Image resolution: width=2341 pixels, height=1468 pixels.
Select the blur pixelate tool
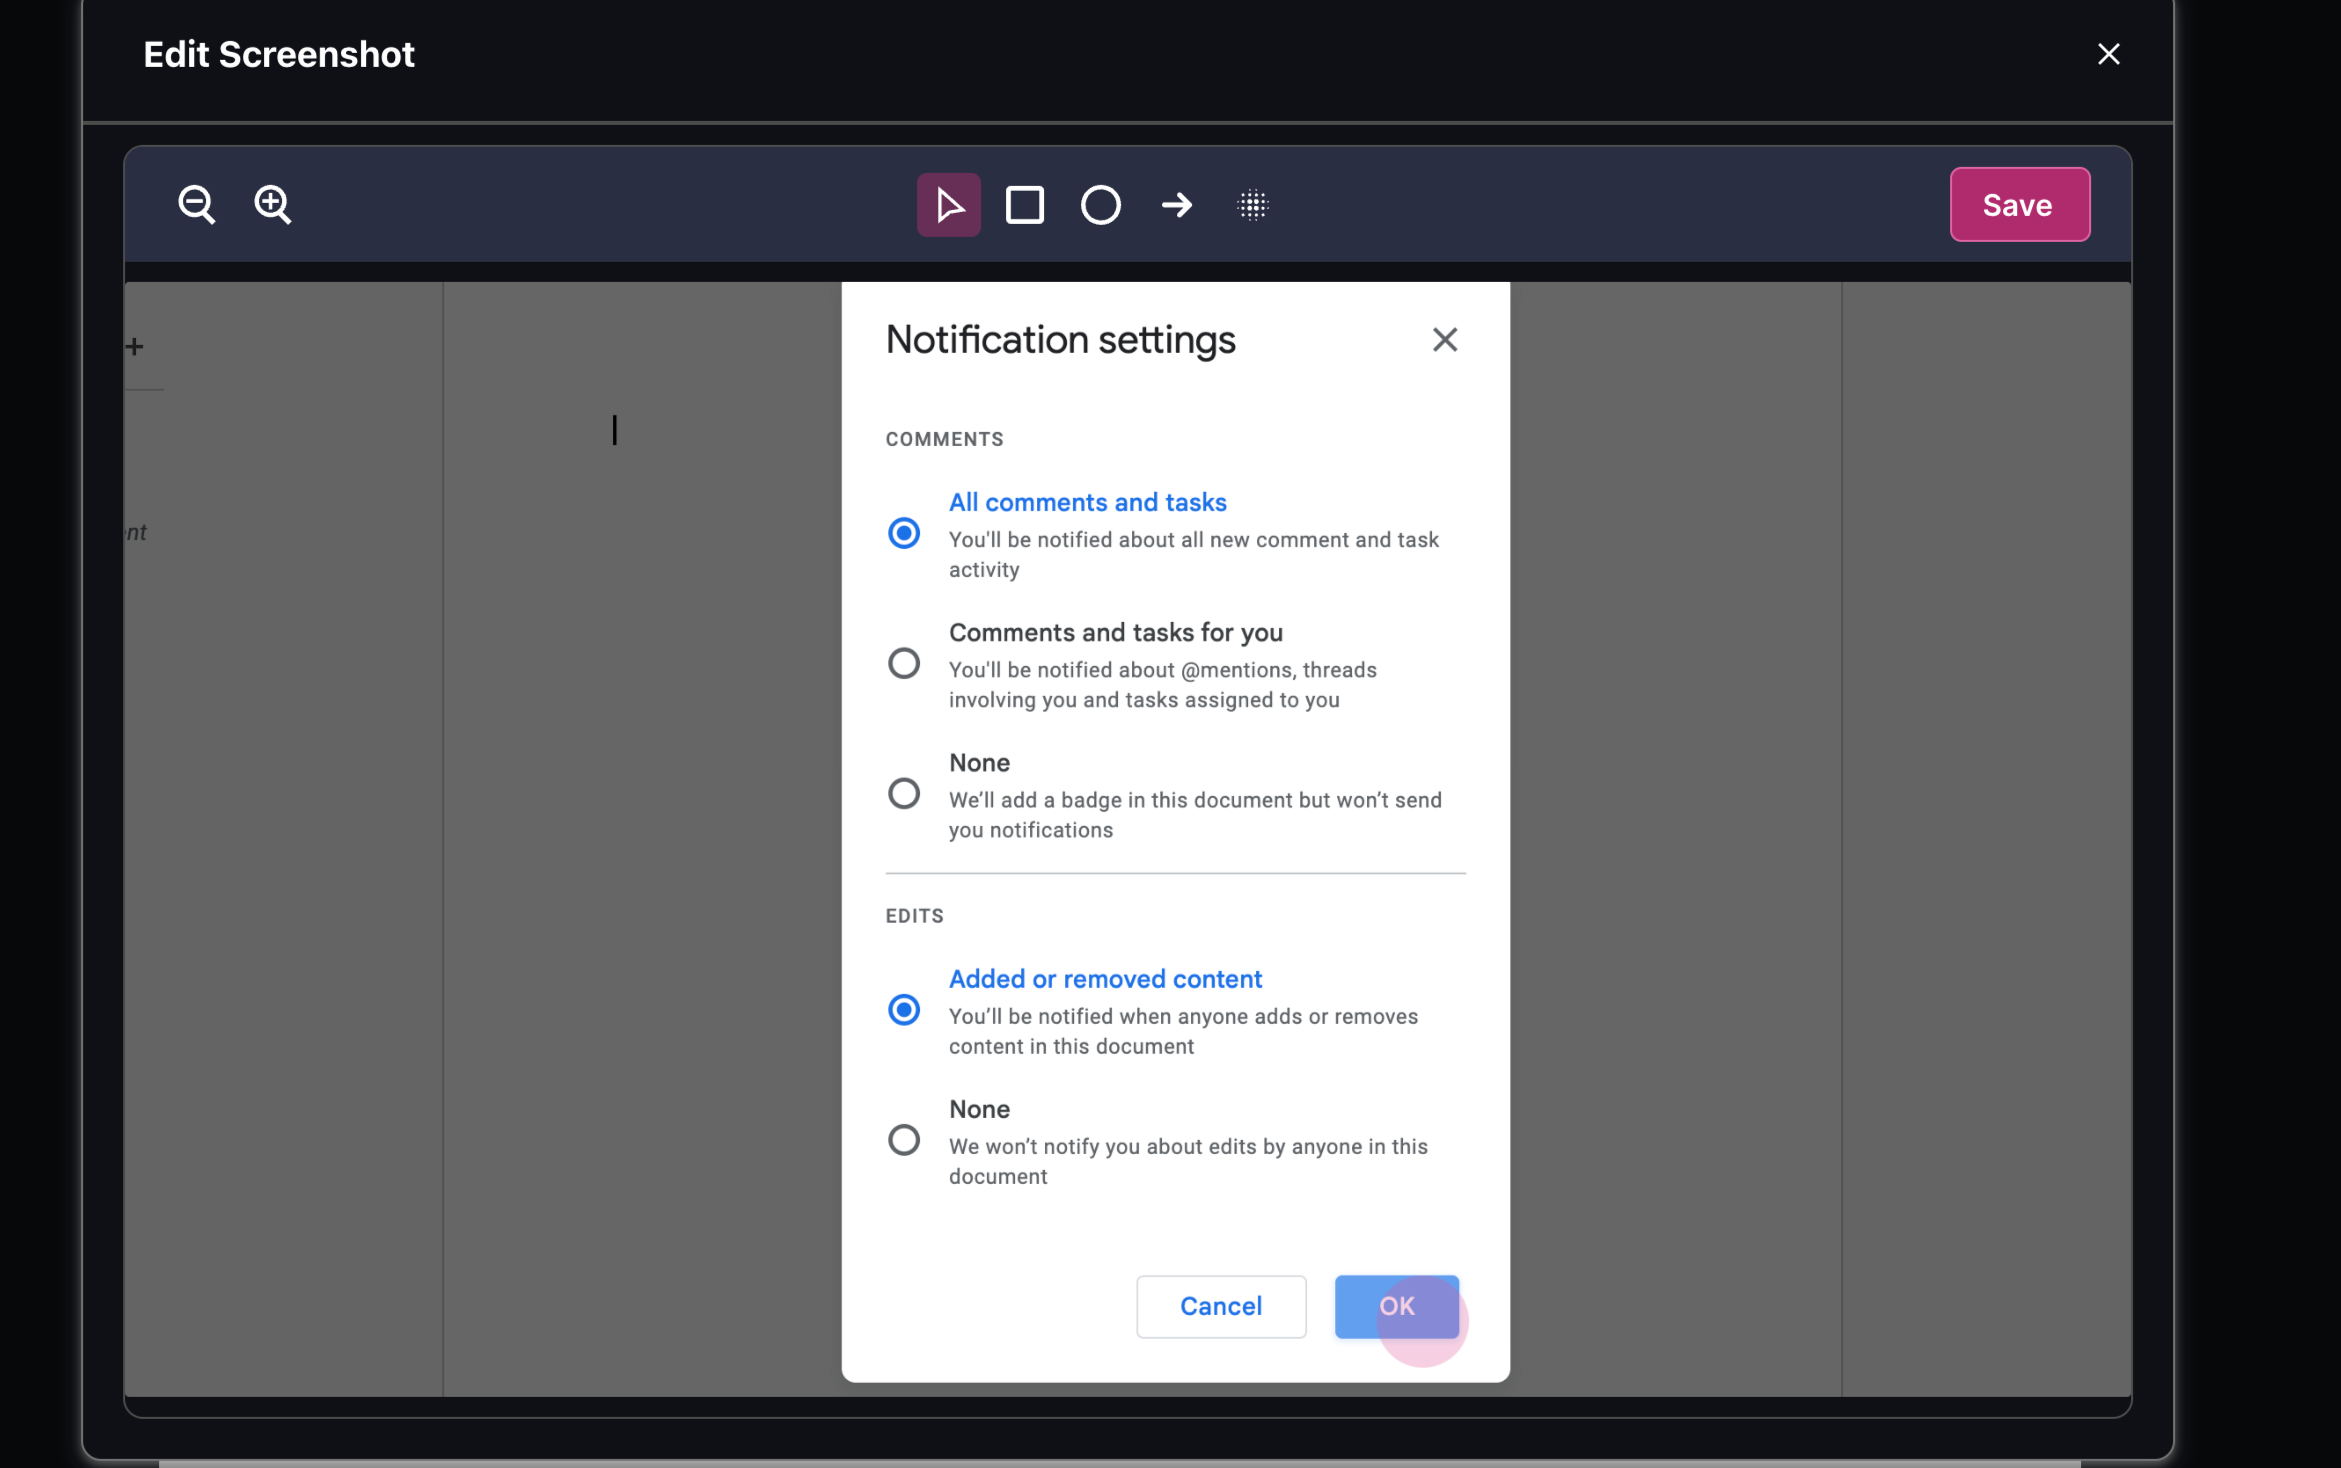pyautogui.click(x=1252, y=205)
